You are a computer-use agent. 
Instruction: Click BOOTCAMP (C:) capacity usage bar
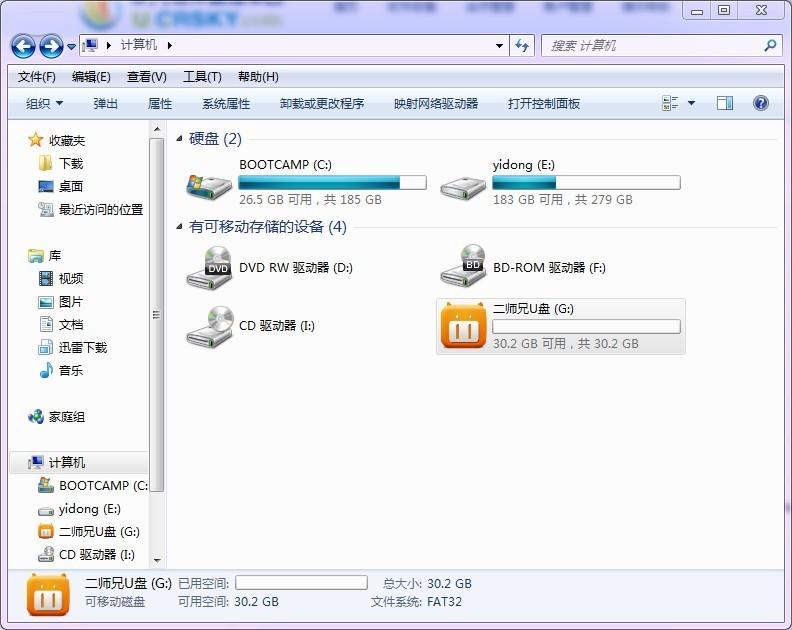(x=332, y=182)
